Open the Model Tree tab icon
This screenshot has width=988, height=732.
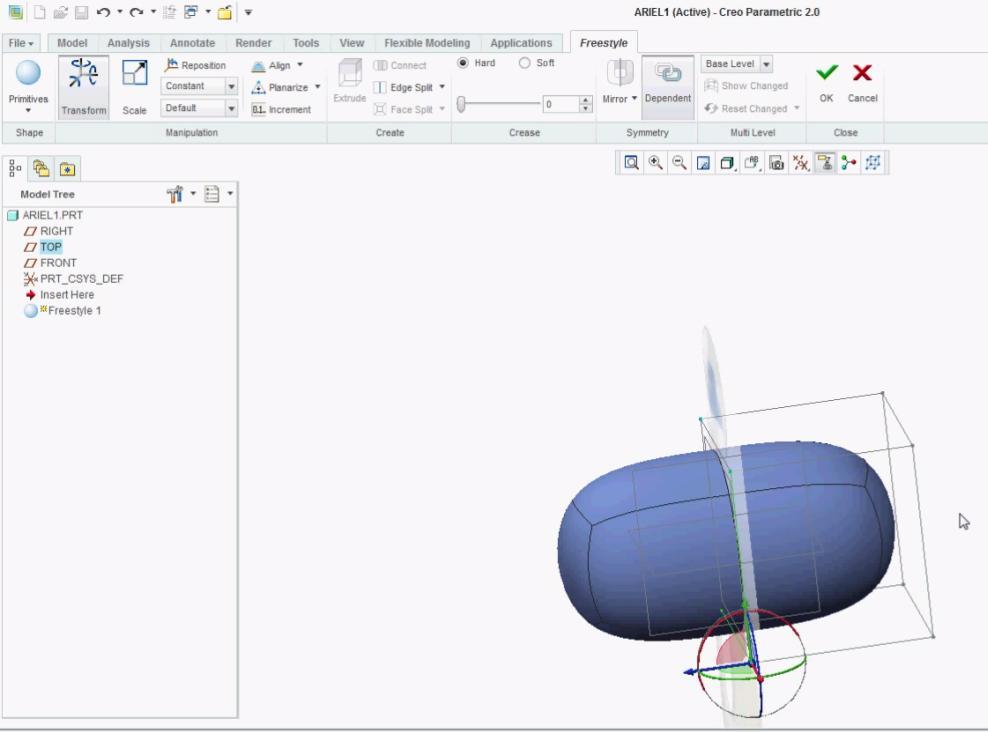(16, 168)
